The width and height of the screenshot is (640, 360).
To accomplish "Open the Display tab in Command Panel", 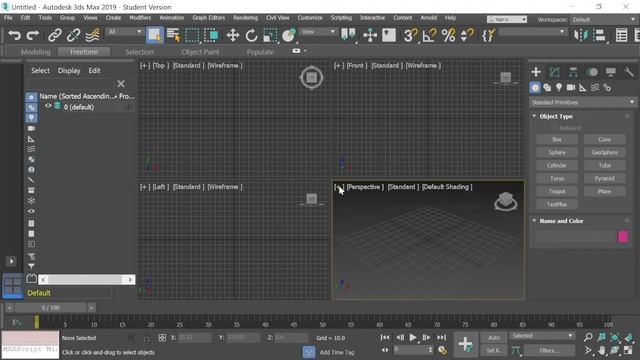I will pyautogui.click(x=611, y=72).
